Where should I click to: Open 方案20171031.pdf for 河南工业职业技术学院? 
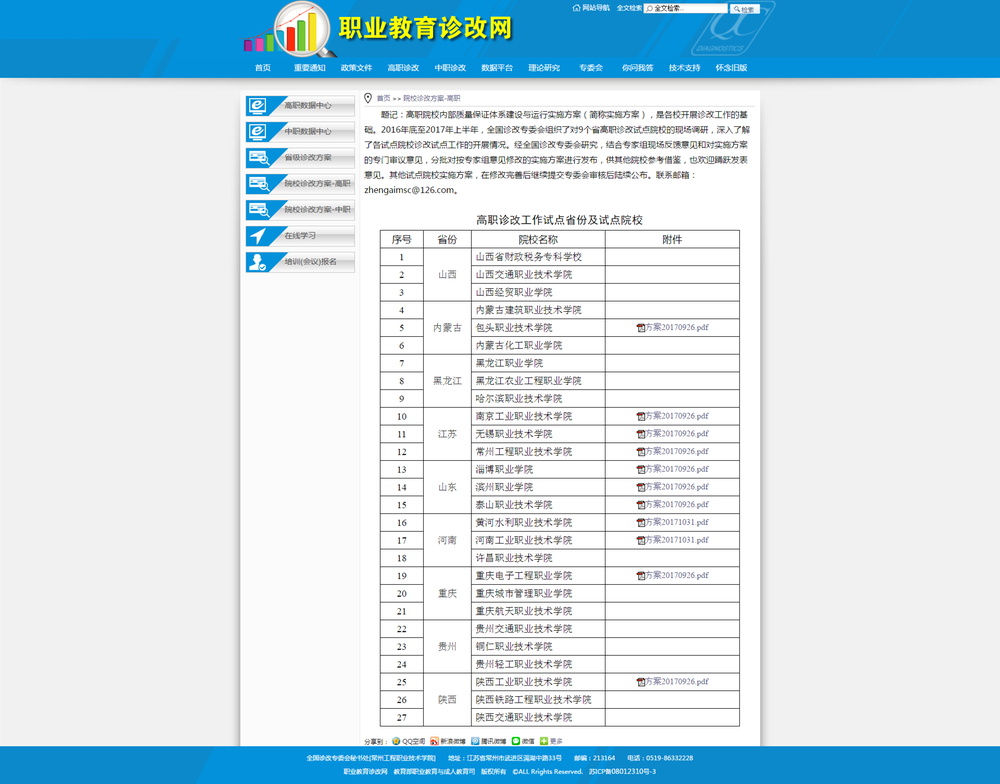pyautogui.click(x=677, y=540)
